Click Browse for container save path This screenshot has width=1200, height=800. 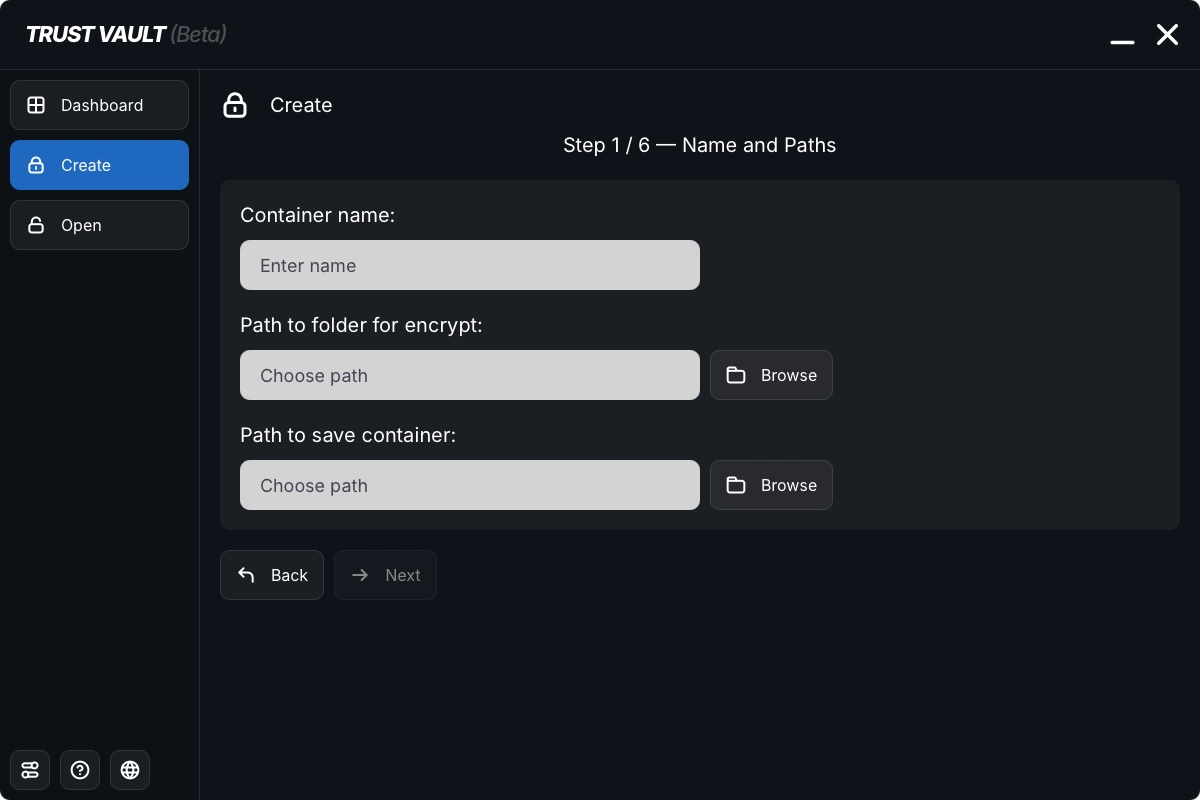point(771,485)
